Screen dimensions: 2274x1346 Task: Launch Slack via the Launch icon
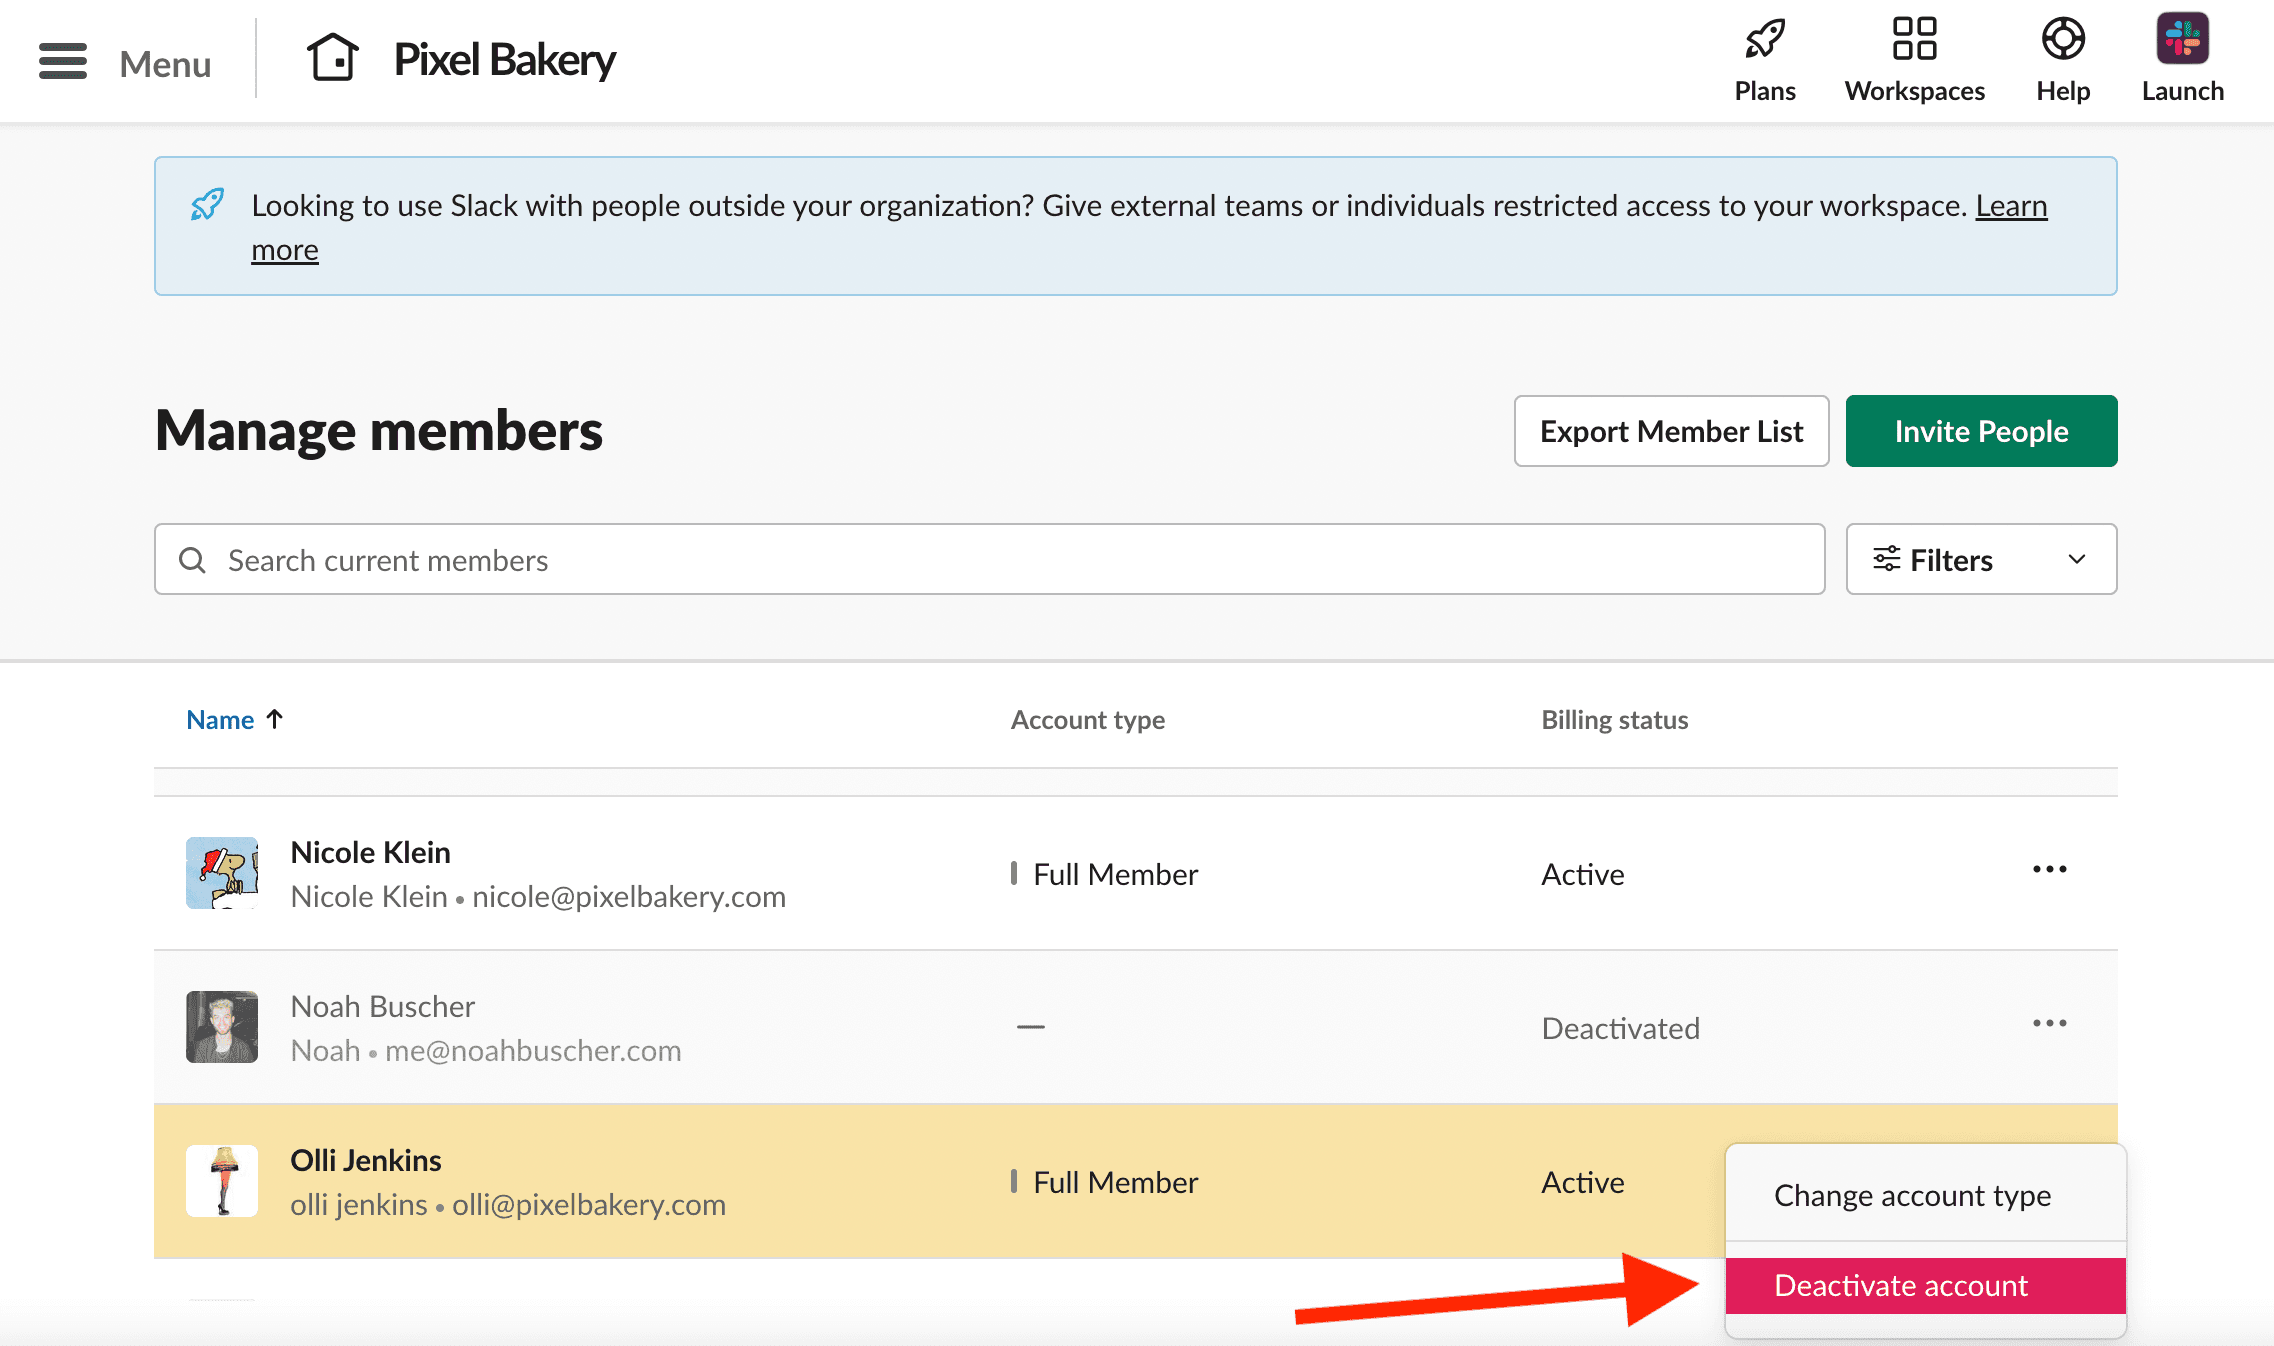coord(2182,38)
